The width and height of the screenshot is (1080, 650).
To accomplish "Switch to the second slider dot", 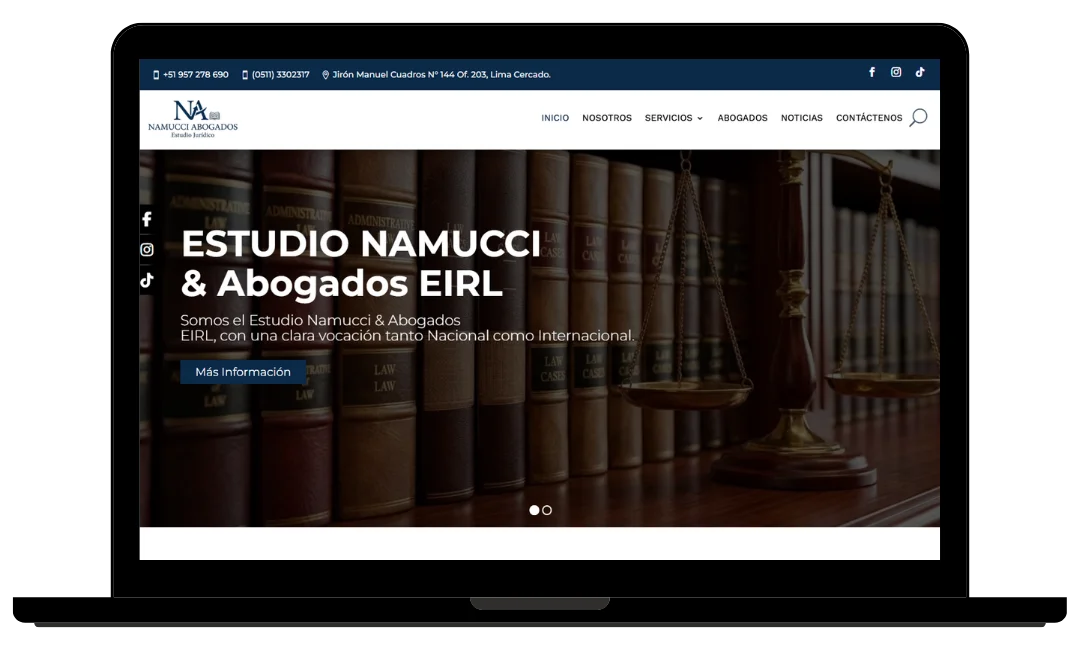I will [x=547, y=510].
